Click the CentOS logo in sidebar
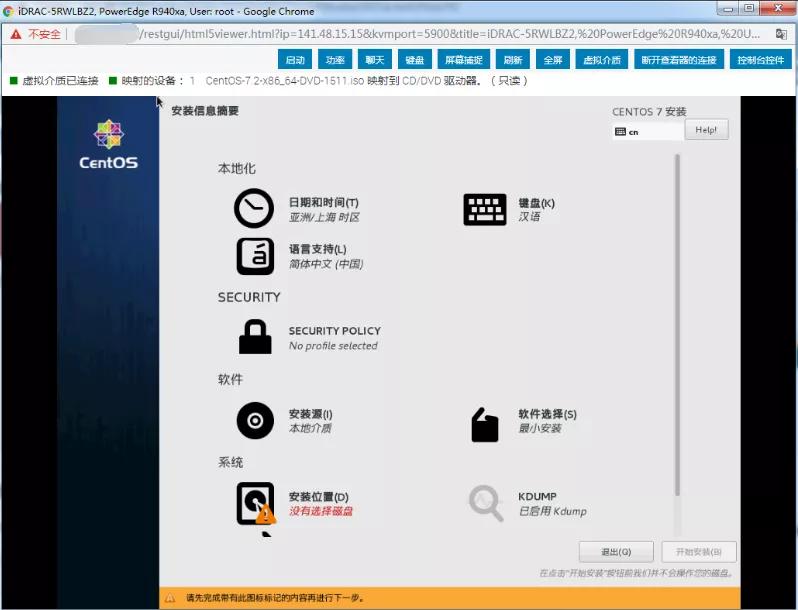The width and height of the screenshot is (798, 610). (108, 144)
